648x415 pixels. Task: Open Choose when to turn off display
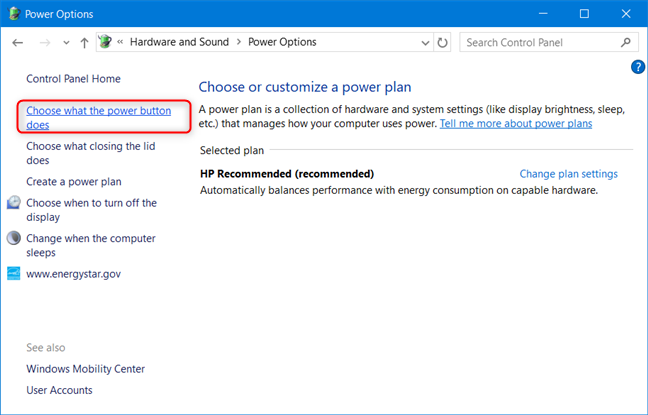[x=91, y=210]
